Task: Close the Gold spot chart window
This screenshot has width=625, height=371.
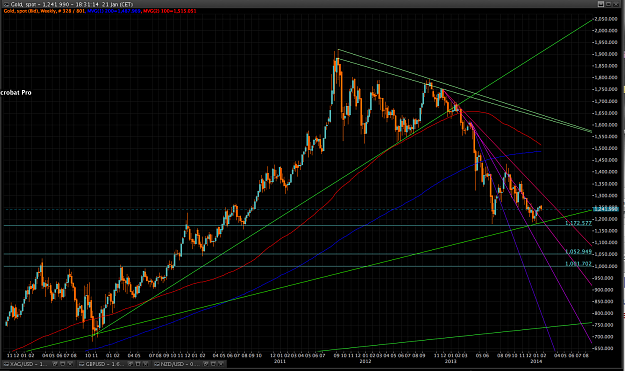Action: pyautogui.click(x=617, y=4)
